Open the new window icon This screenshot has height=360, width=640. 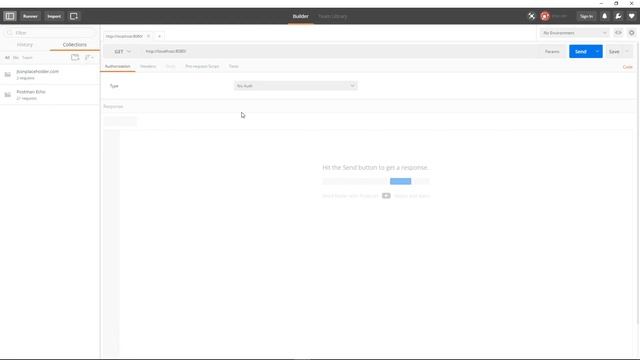coord(74,16)
